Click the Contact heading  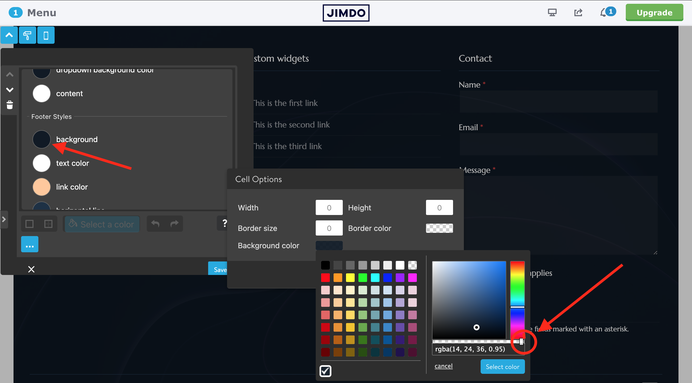475,58
